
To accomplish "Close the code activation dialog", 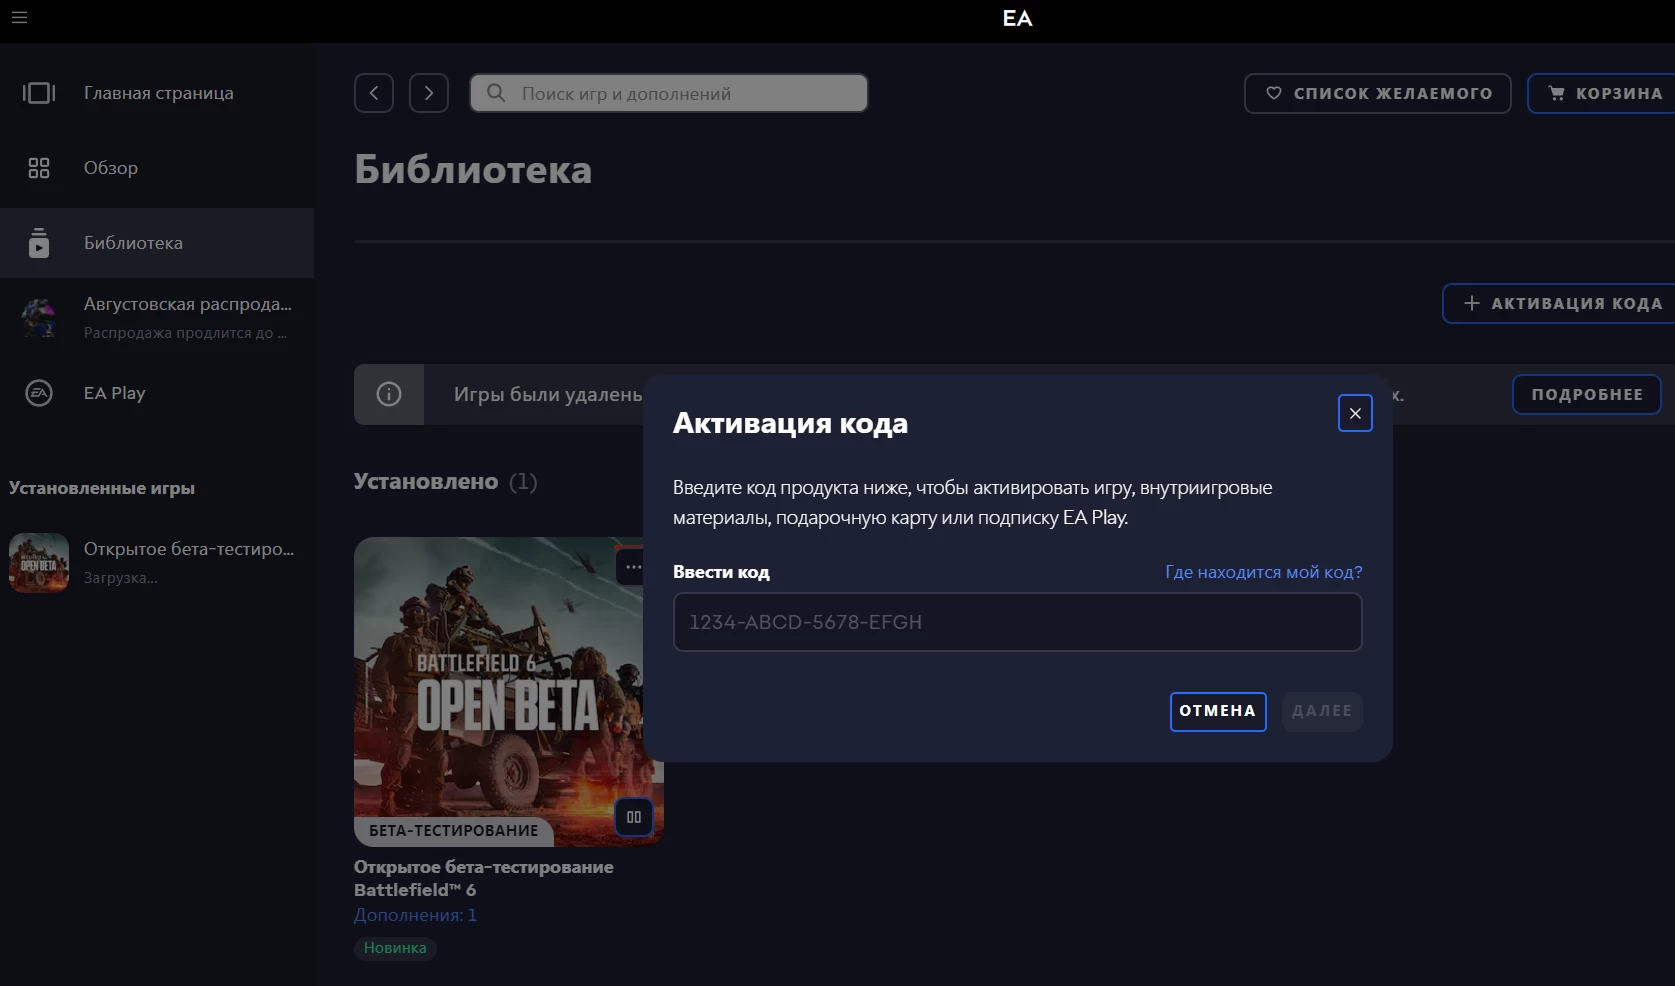I will [1355, 413].
